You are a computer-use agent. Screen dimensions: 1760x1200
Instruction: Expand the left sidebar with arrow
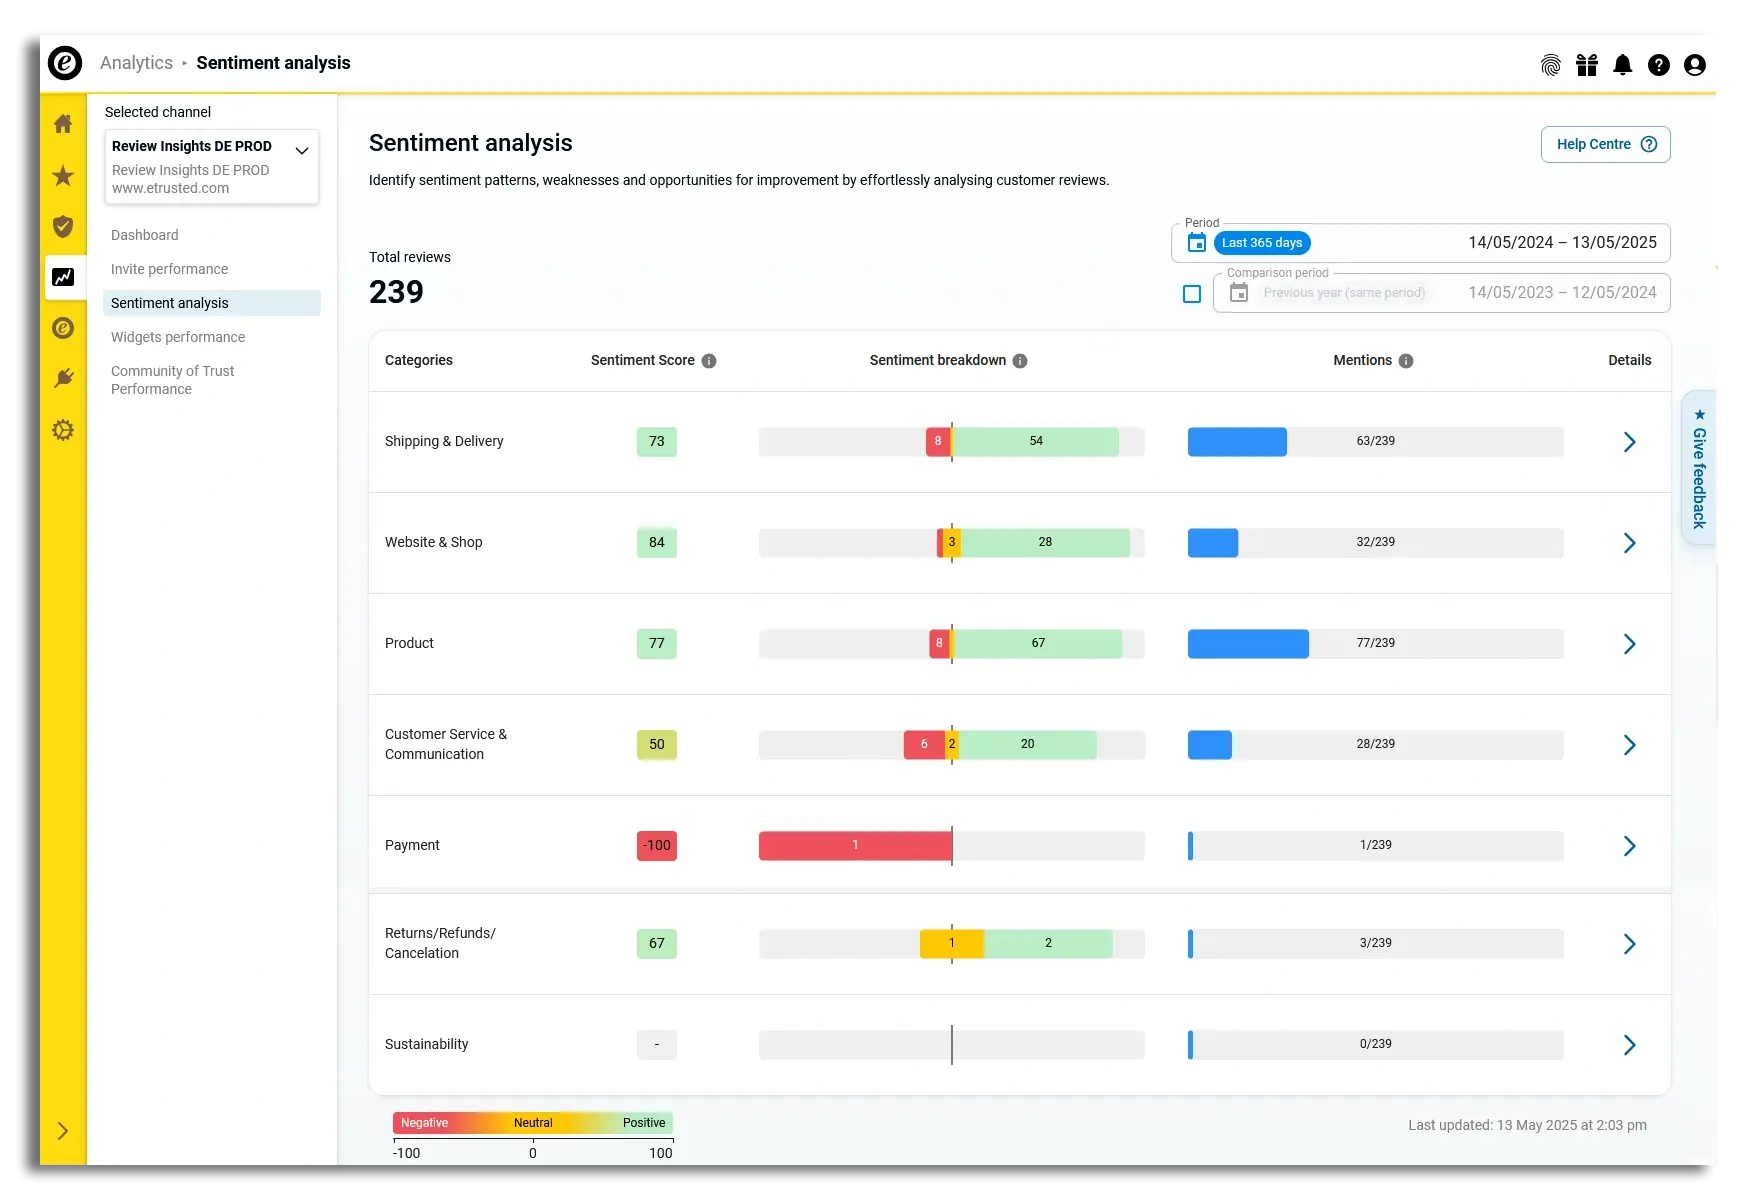coord(63,1131)
